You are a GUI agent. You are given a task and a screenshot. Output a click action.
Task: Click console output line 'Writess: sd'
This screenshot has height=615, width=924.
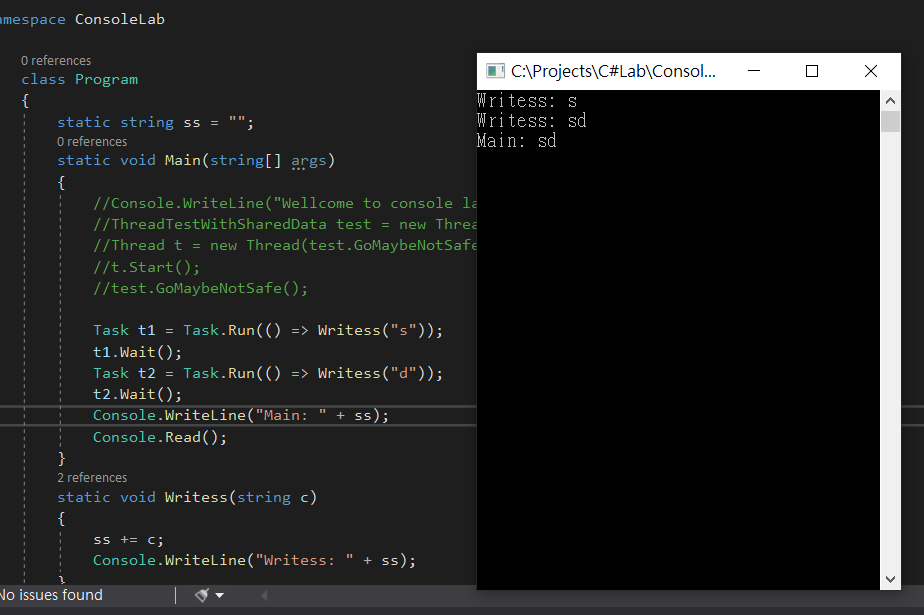tap(532, 121)
